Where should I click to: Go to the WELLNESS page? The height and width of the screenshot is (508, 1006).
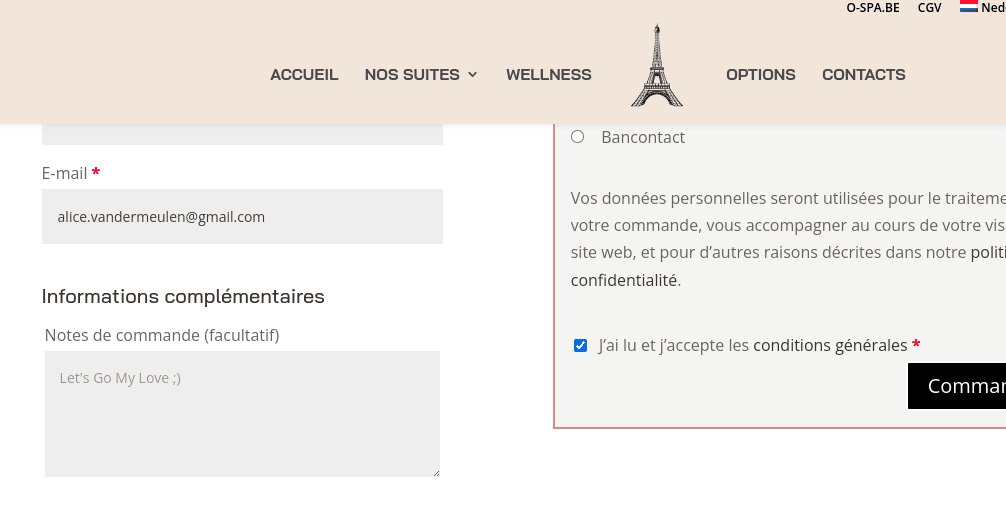coord(549,74)
